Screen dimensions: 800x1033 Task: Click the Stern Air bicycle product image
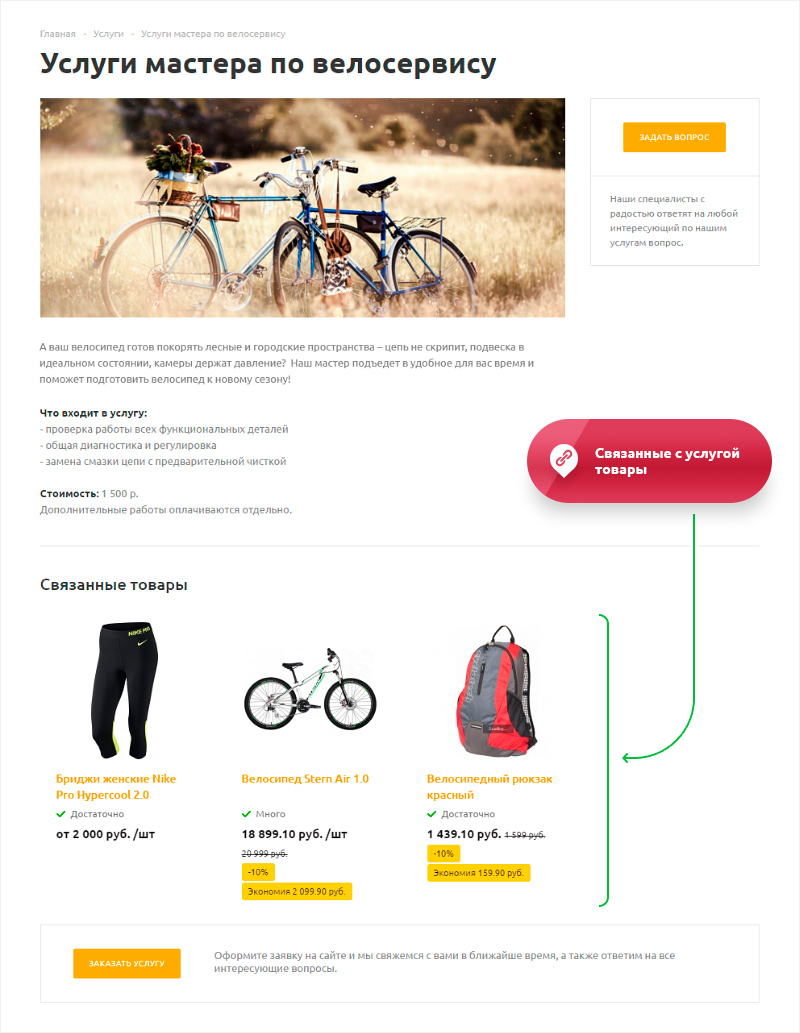[310, 688]
